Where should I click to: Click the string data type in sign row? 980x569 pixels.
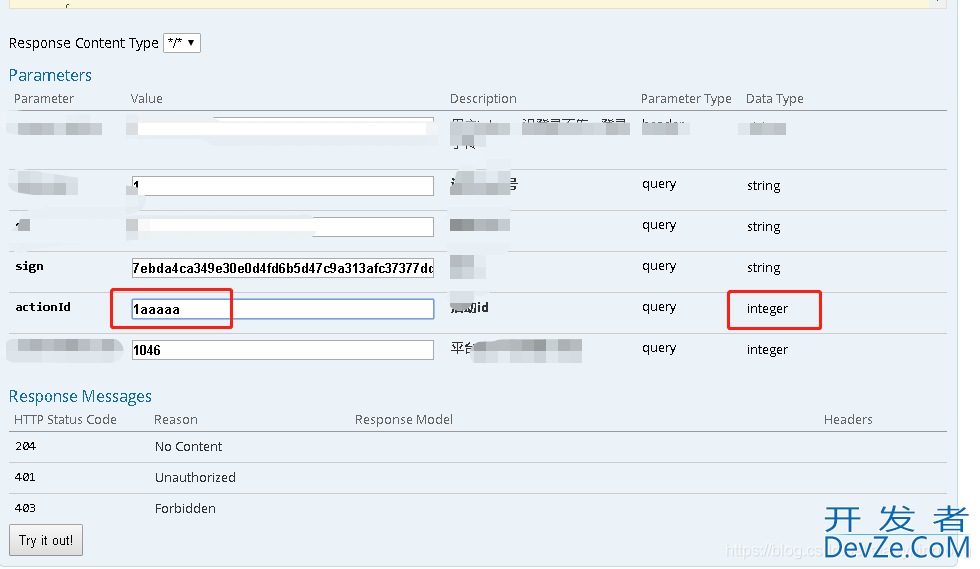click(x=763, y=268)
